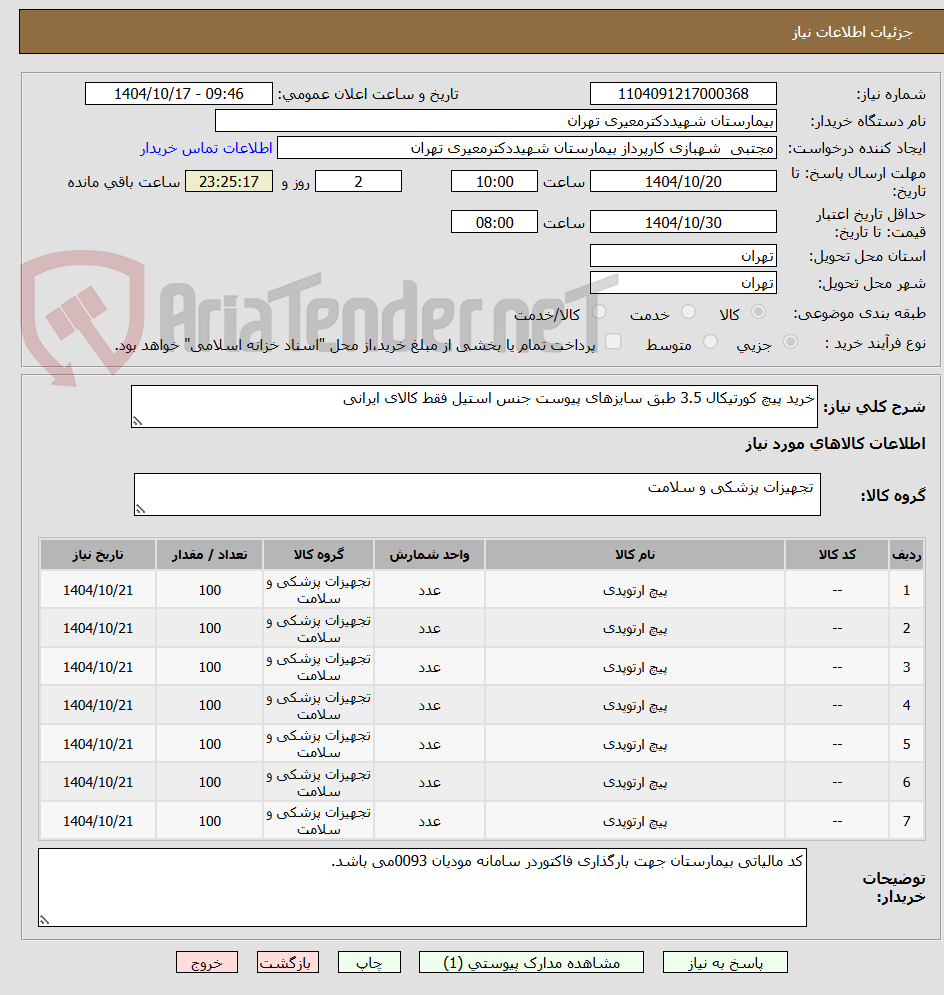Screen dimensions: 944x995
Task: Select the کالا/خدمت radio button
Action: (x=599, y=312)
